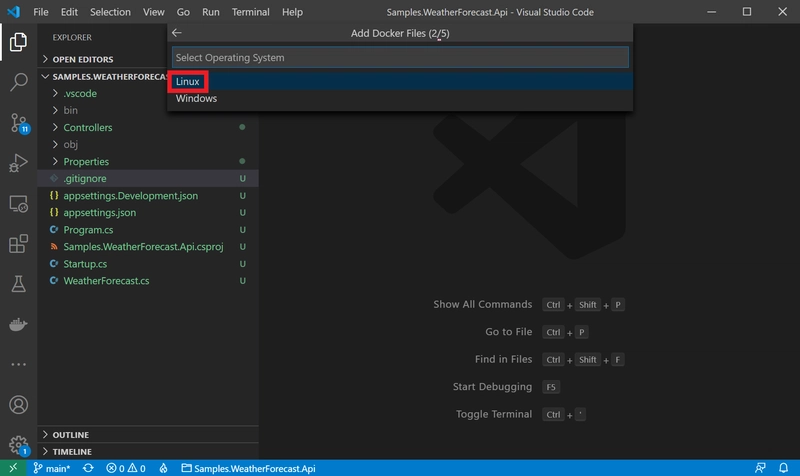Show additional views ellipsis in activity bar
This screenshot has height=476, width=800.
coord(18,364)
